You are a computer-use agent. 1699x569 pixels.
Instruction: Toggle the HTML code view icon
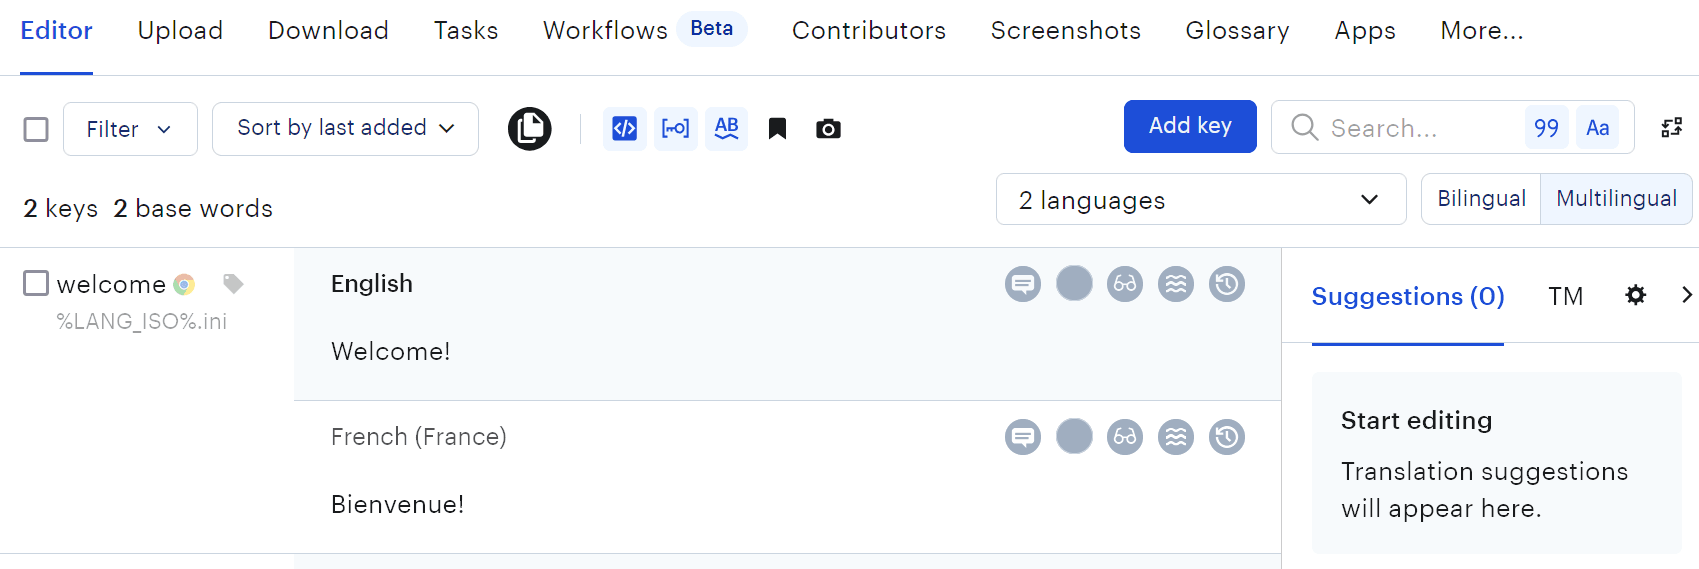coord(625,129)
